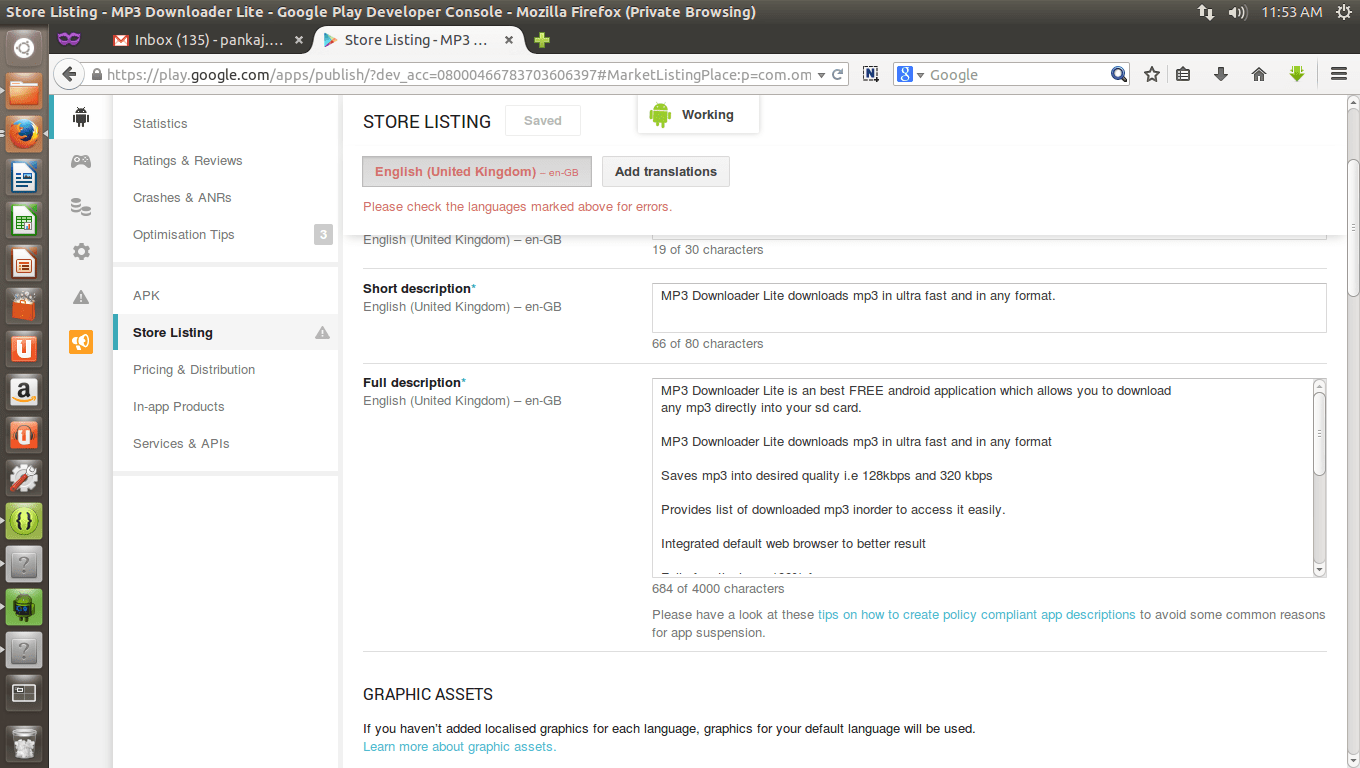Image resolution: width=1360 pixels, height=768 pixels.
Task: Click the warning triangle beside Store Listing
Action: [x=322, y=333]
